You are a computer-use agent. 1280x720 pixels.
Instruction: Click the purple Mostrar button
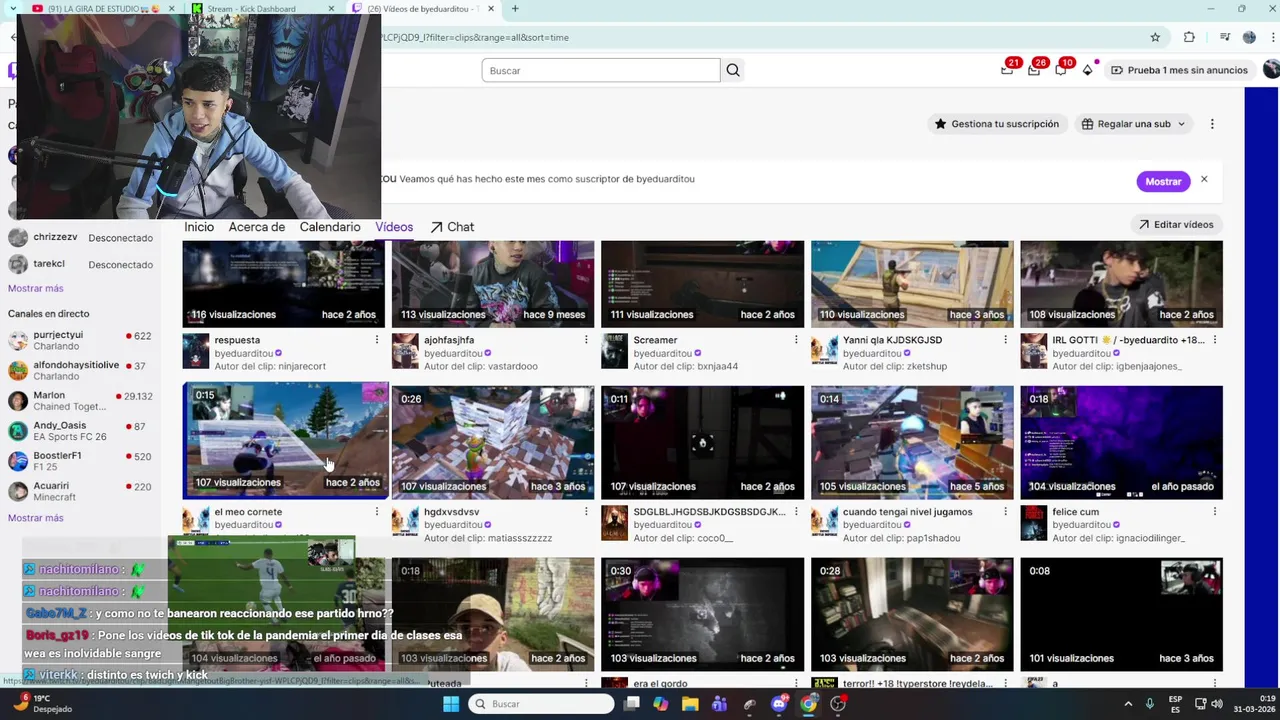pyautogui.click(x=1163, y=181)
